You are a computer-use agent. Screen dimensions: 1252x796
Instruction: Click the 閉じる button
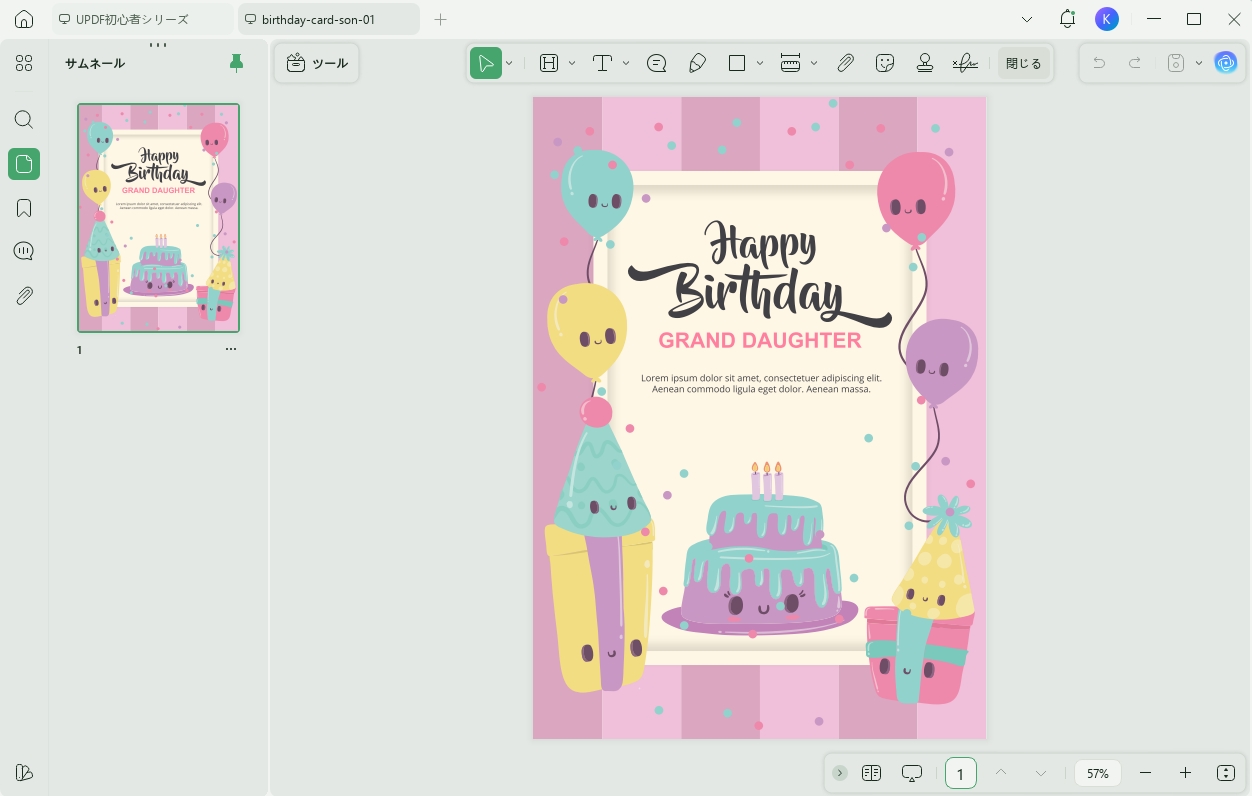[x=1023, y=63]
